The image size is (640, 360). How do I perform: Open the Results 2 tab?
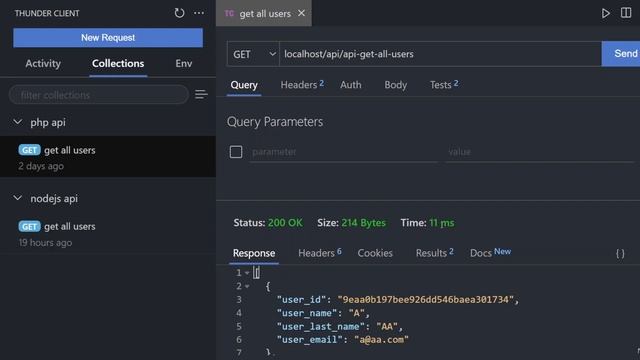click(434, 253)
